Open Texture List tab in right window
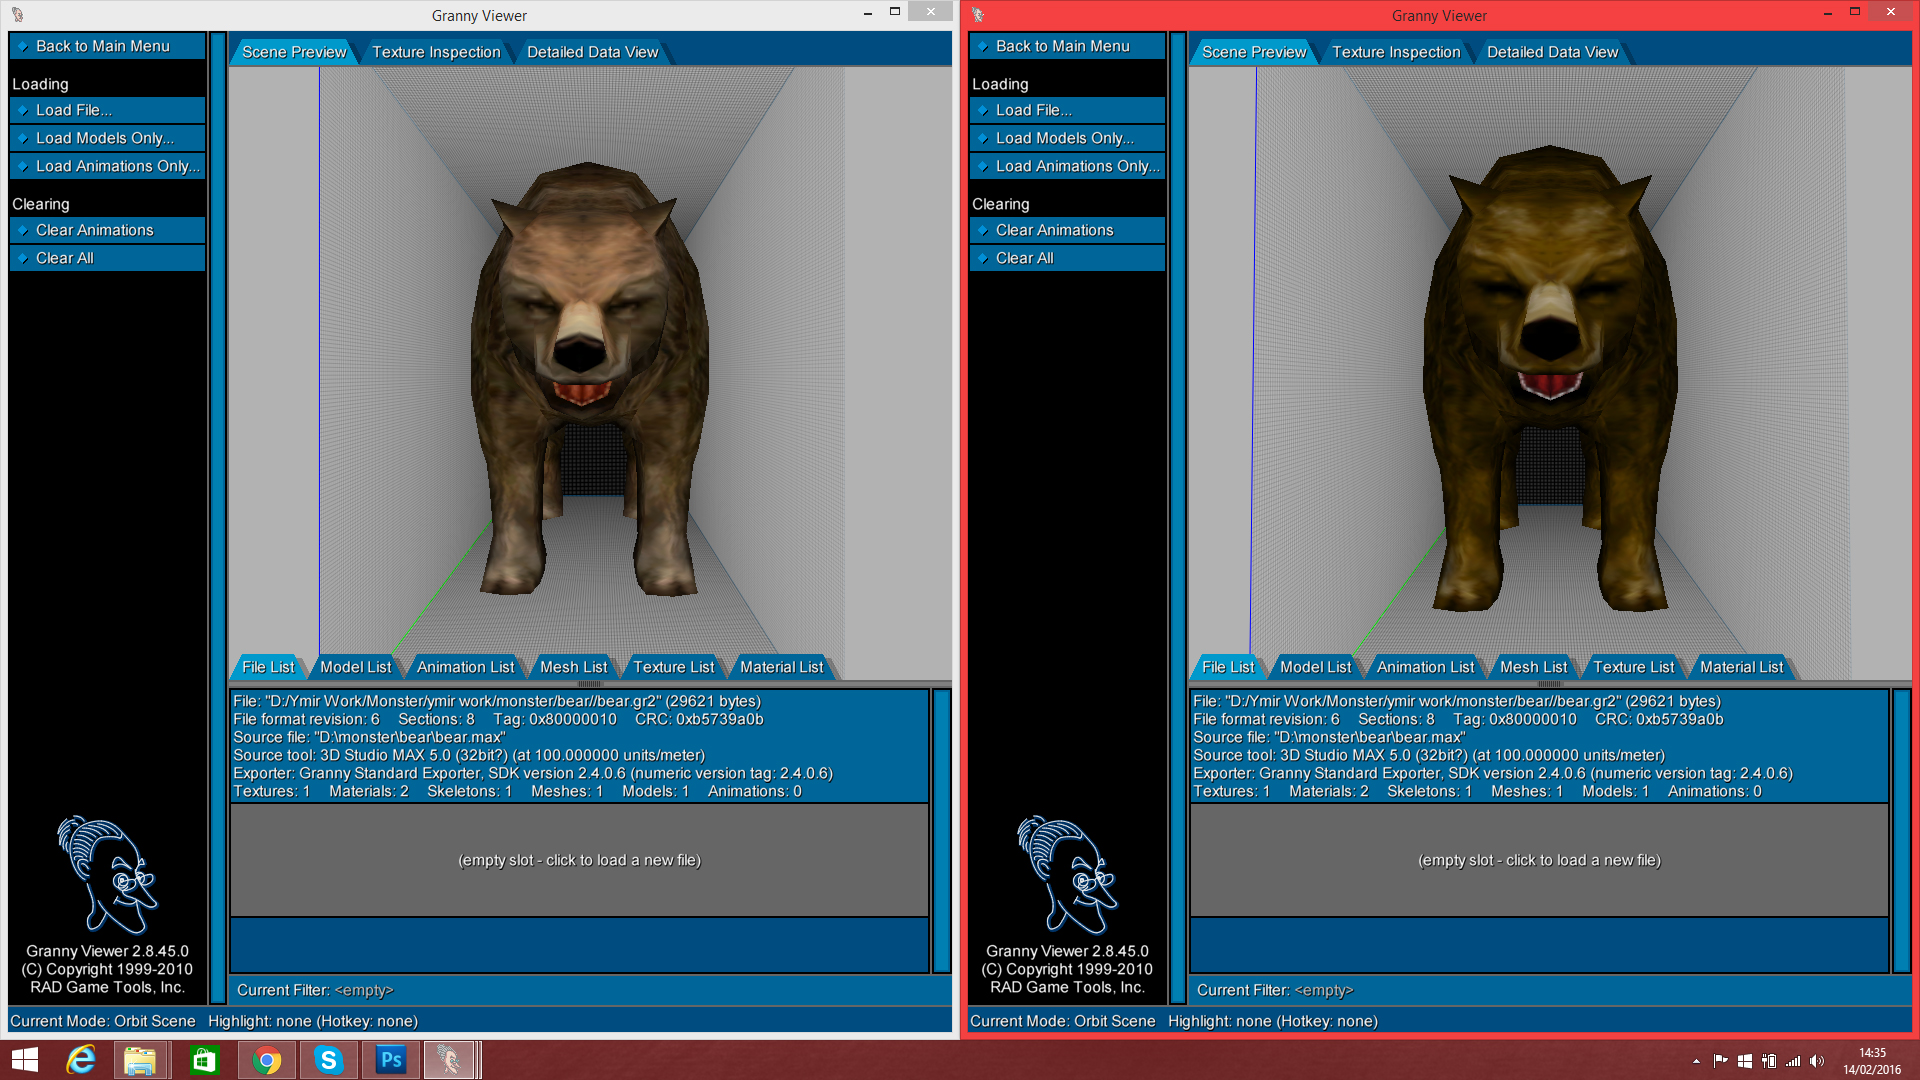1920x1080 pixels. (1634, 667)
